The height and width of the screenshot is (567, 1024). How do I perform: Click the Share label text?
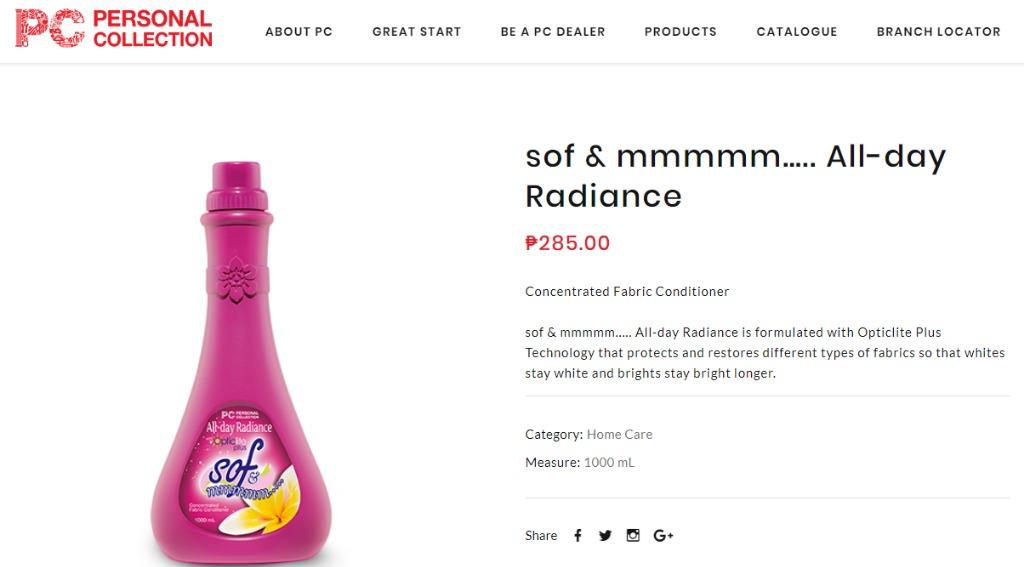point(541,536)
